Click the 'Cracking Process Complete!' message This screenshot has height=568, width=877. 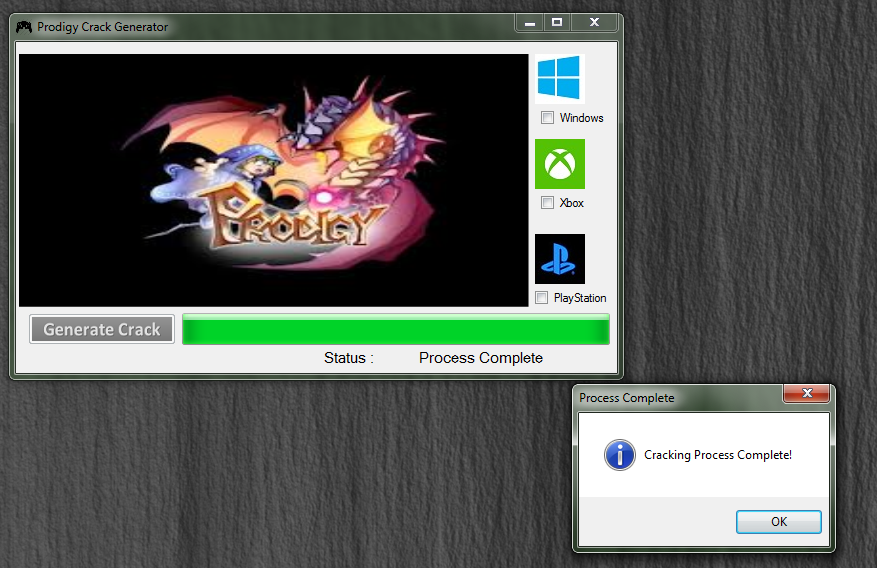(718, 455)
